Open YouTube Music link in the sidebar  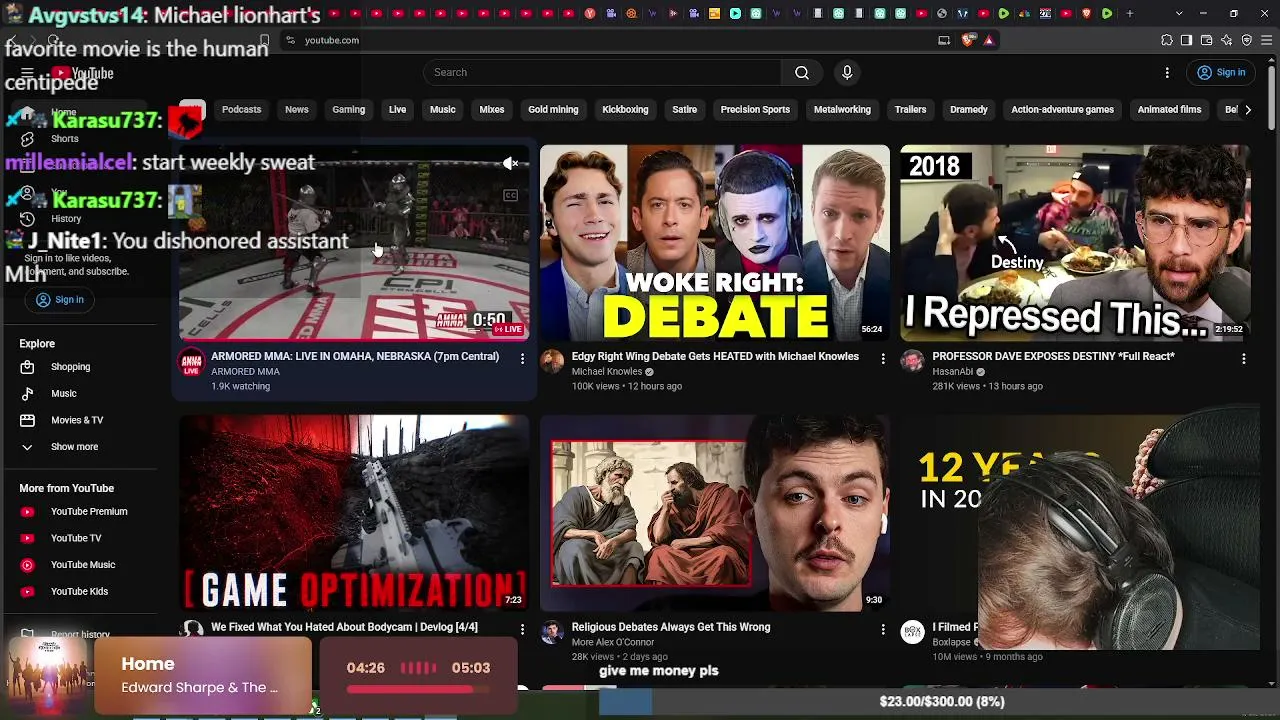(80, 565)
